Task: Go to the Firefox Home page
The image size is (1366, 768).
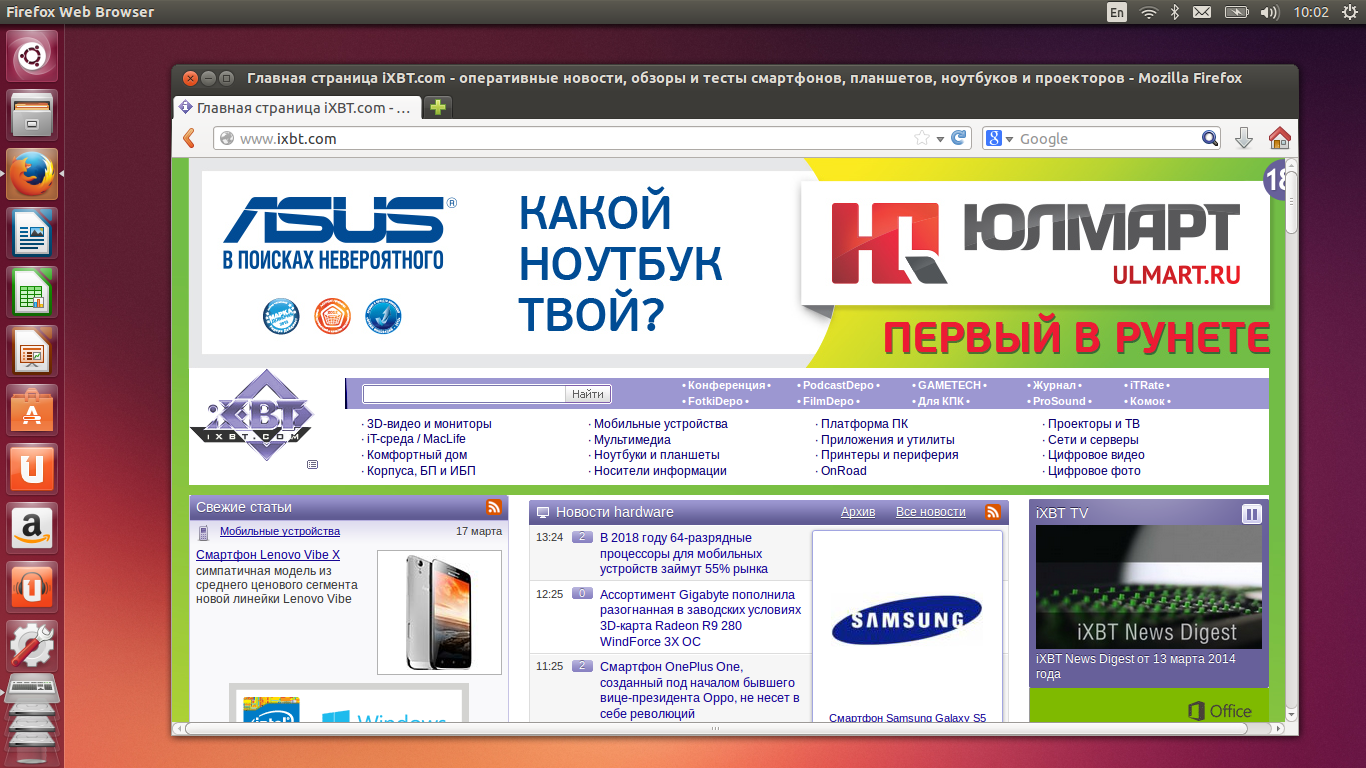Action: [1279, 138]
